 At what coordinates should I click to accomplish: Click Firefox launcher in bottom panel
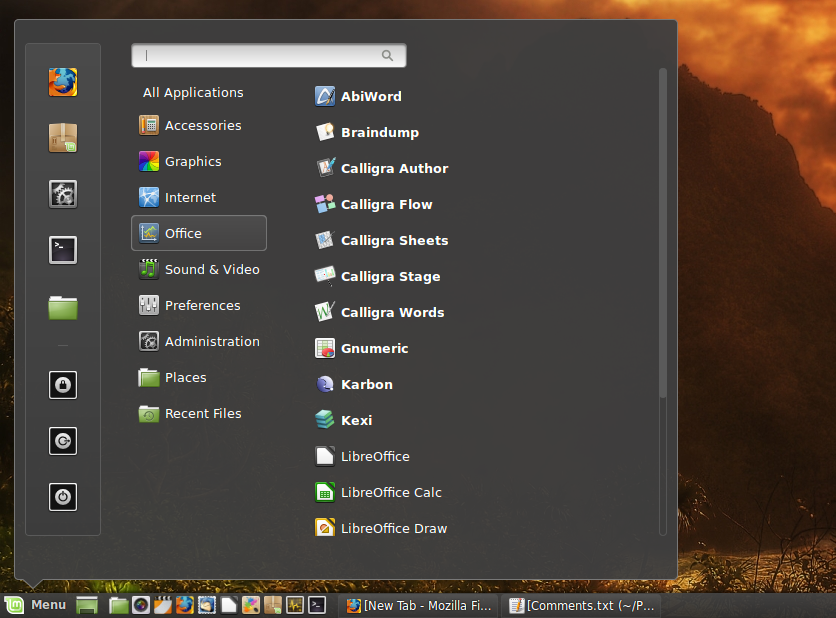pos(185,605)
